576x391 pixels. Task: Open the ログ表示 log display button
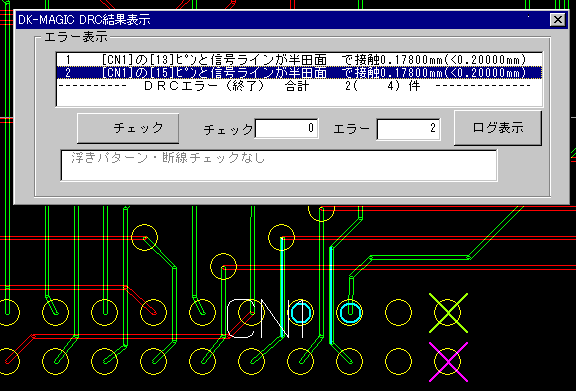(x=498, y=128)
